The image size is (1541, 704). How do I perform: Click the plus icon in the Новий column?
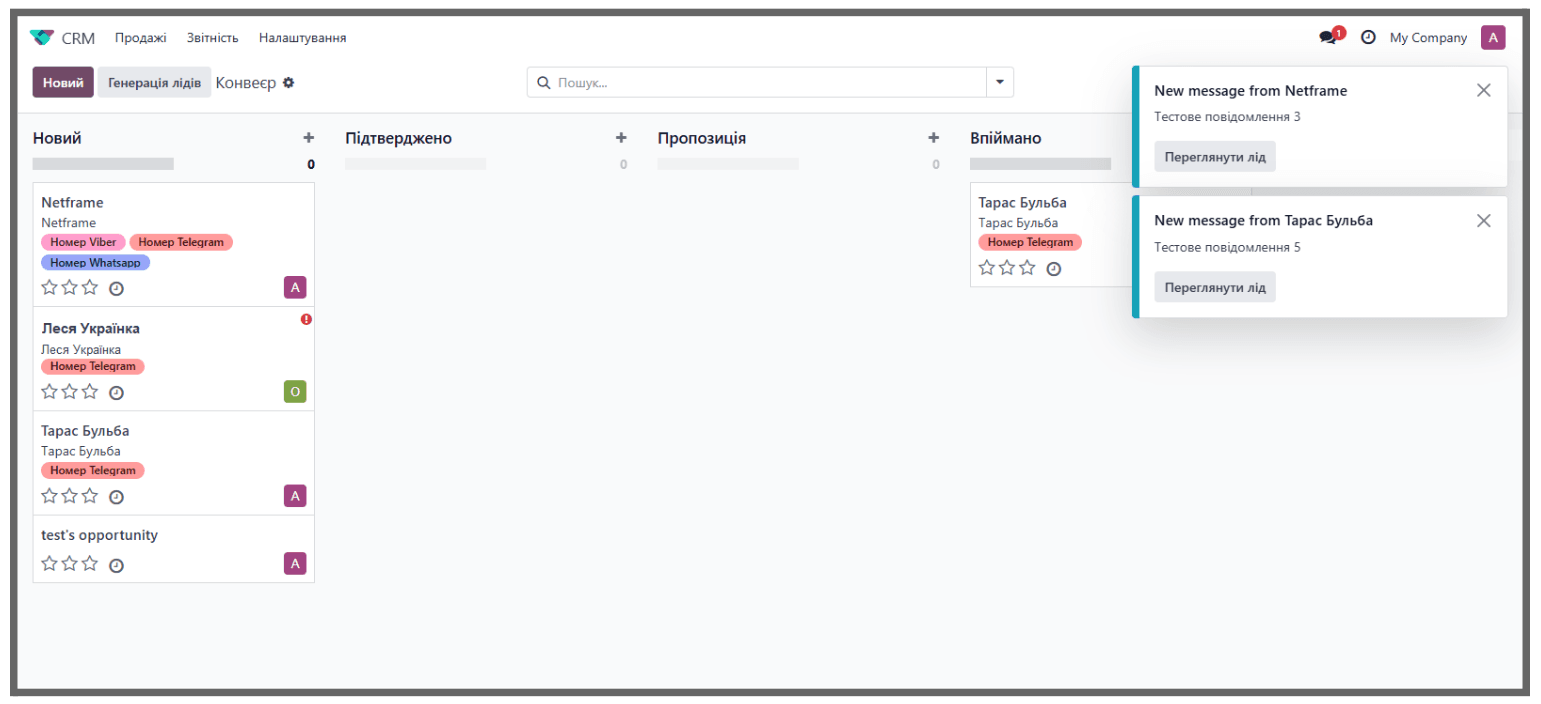[x=309, y=138]
